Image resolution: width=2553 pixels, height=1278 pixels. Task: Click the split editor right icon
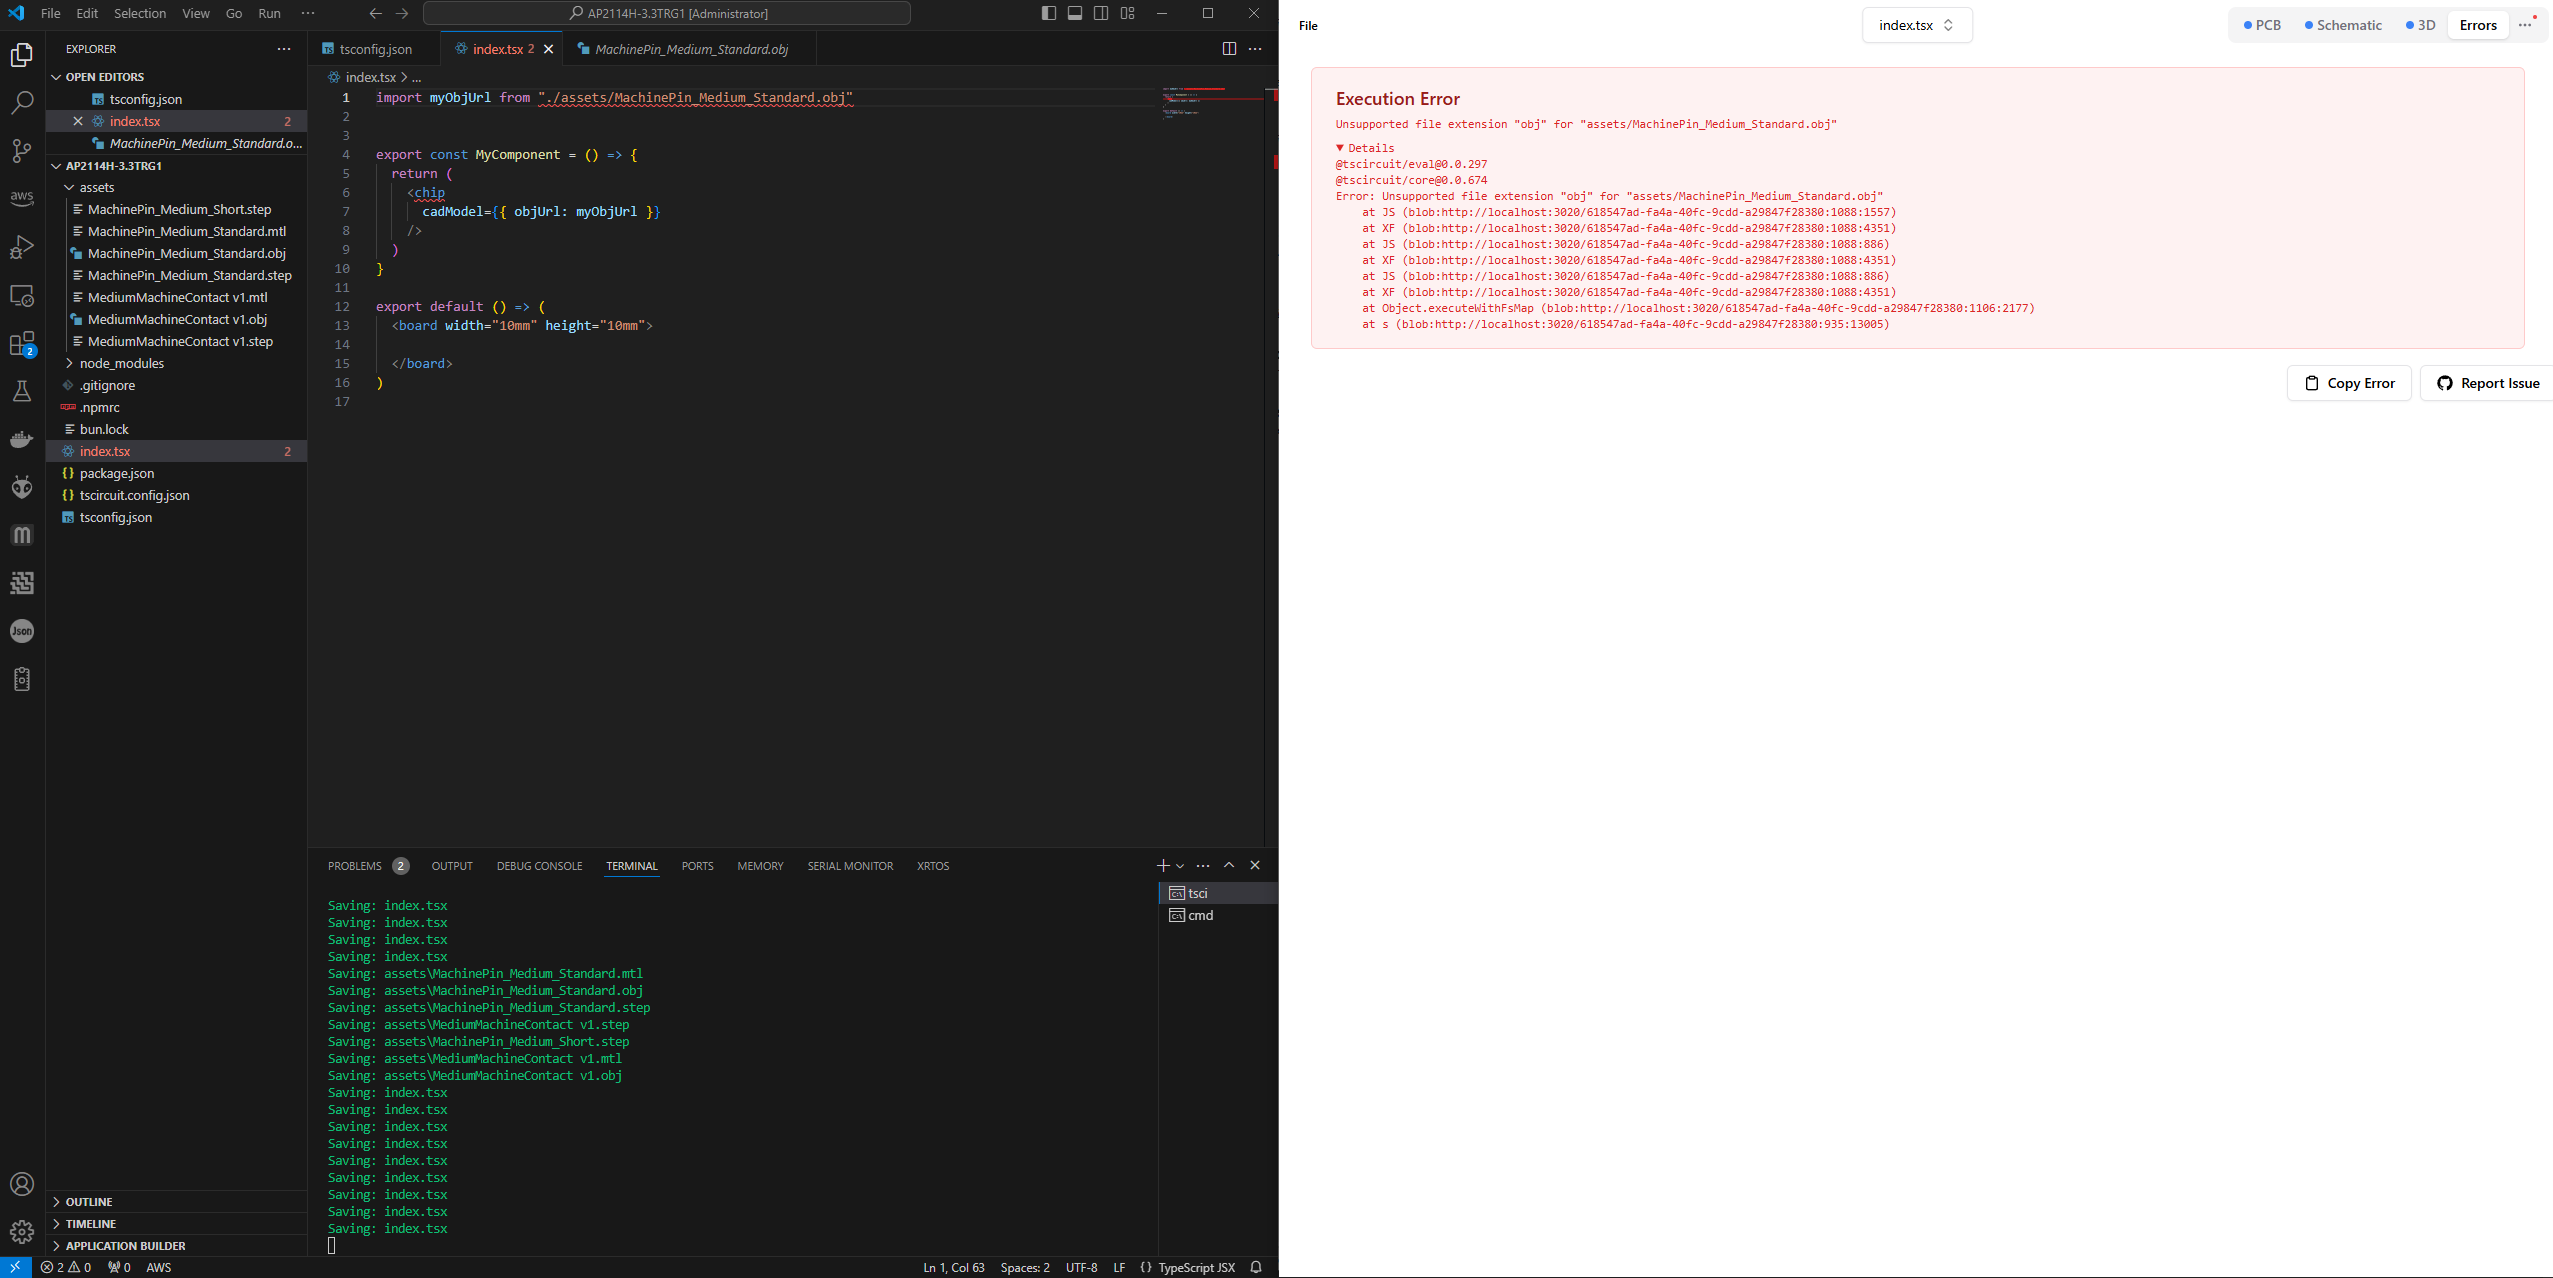point(1229,49)
